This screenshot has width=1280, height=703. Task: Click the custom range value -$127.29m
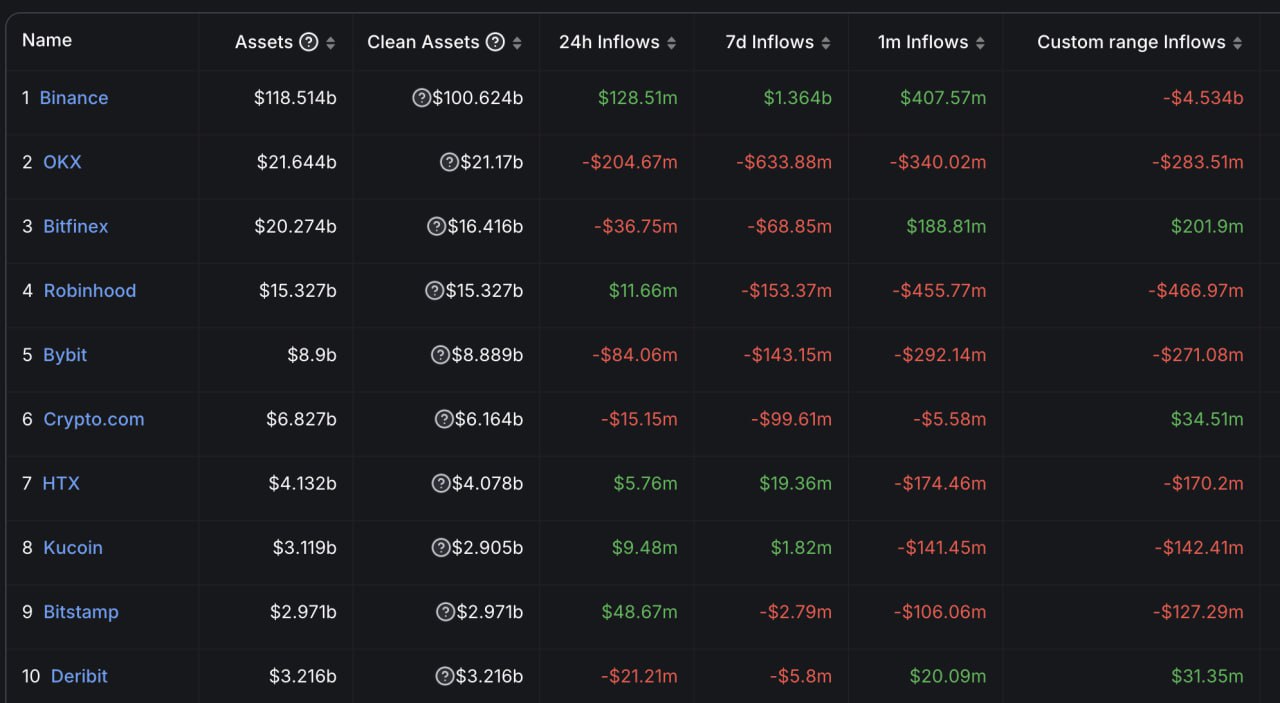[x=1198, y=612]
